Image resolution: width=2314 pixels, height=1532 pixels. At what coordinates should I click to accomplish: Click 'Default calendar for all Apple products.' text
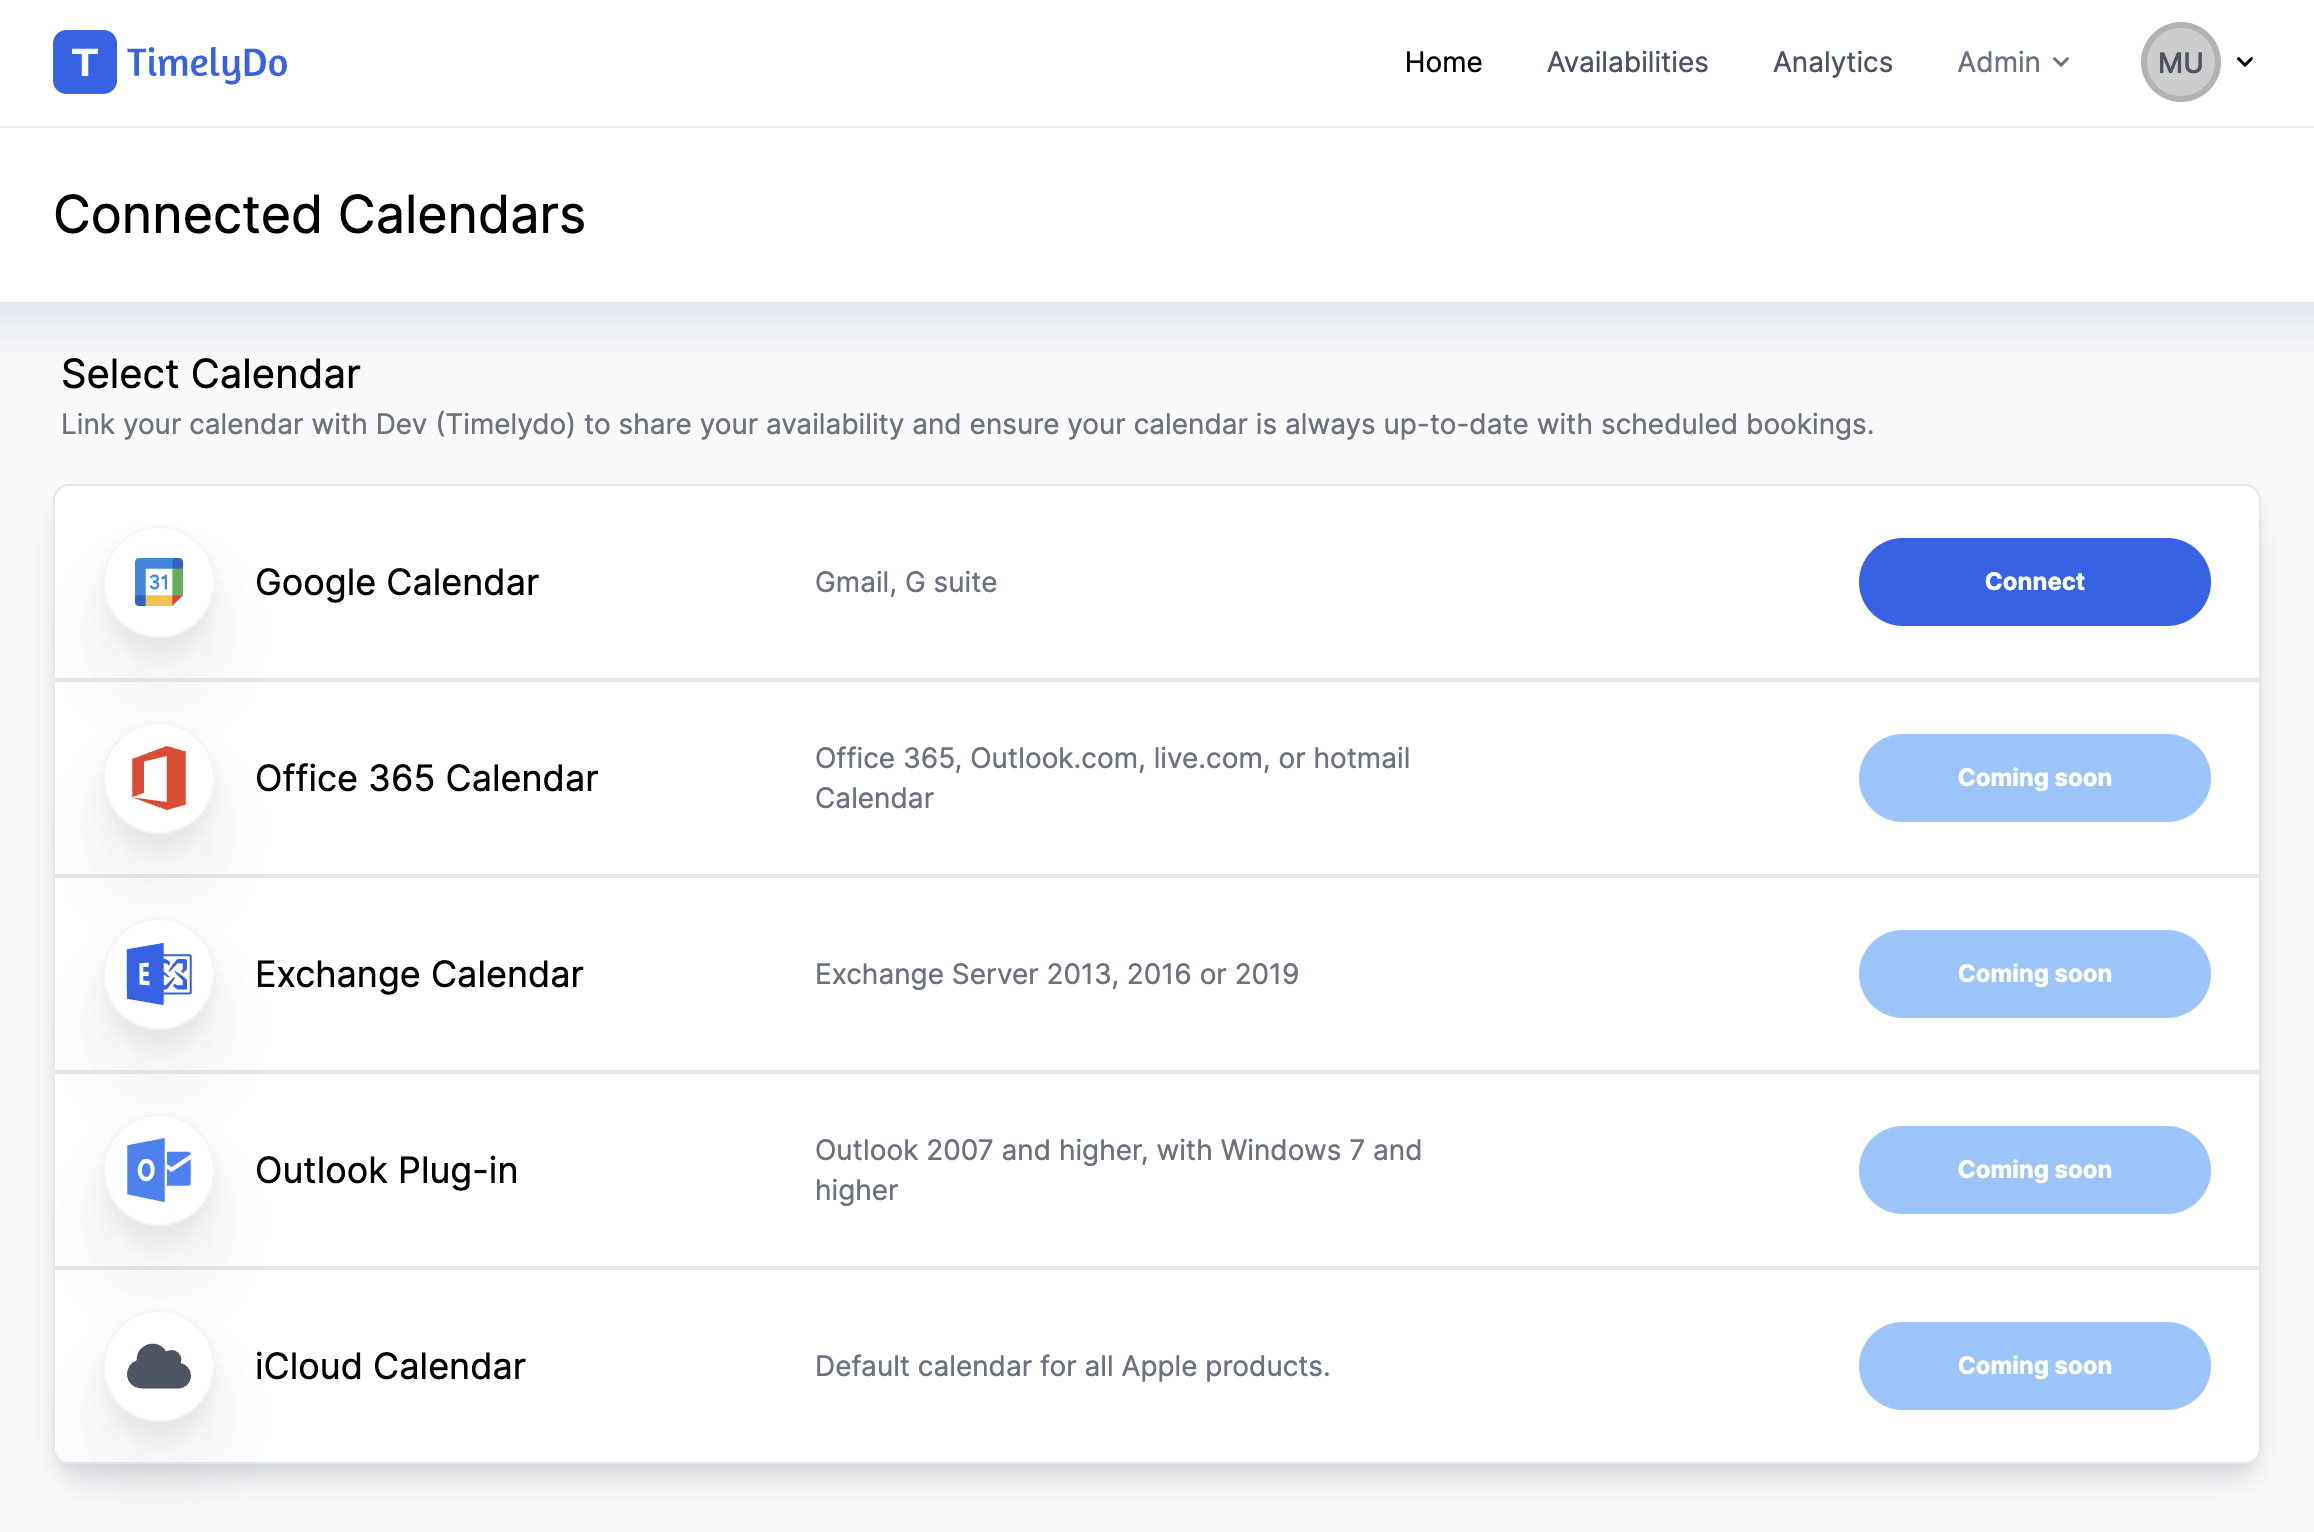pyautogui.click(x=1072, y=1366)
